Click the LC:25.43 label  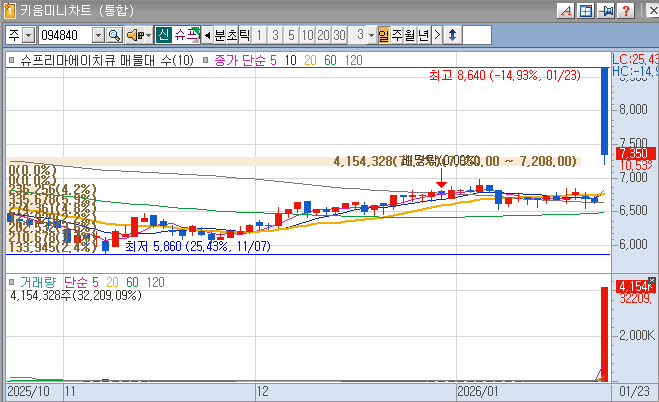click(x=635, y=59)
